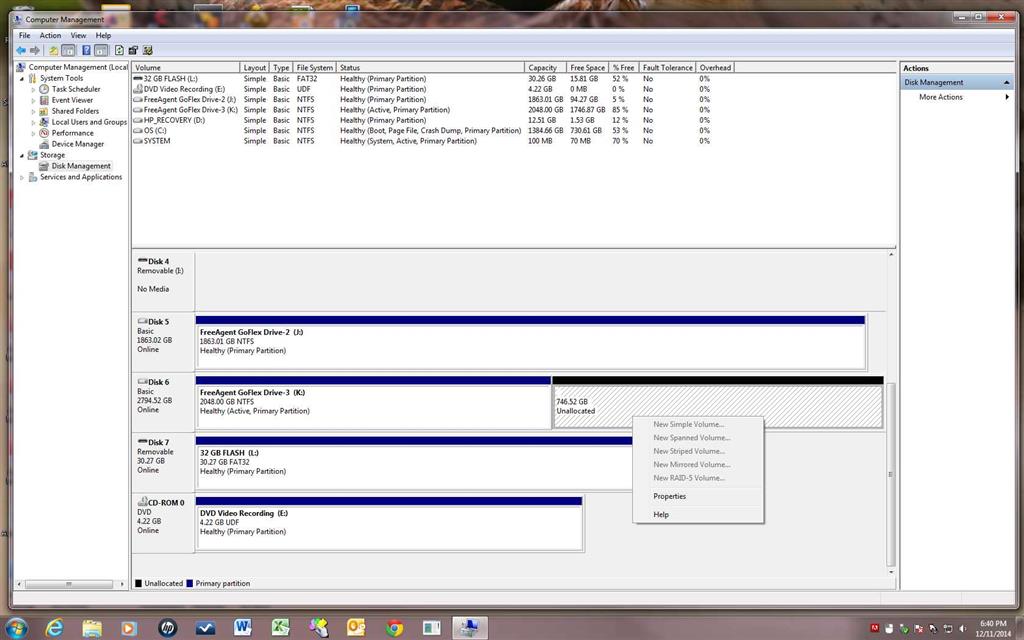Toggle Show/Hide Console Tree toolbar button
Viewport: 1024px width, 640px height.
[68, 50]
